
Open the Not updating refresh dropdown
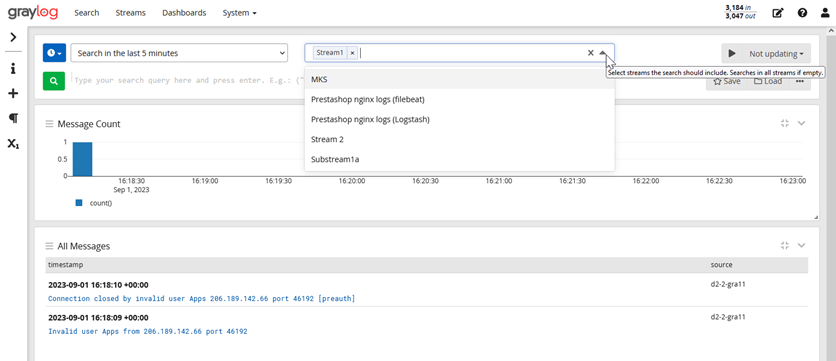coord(776,53)
